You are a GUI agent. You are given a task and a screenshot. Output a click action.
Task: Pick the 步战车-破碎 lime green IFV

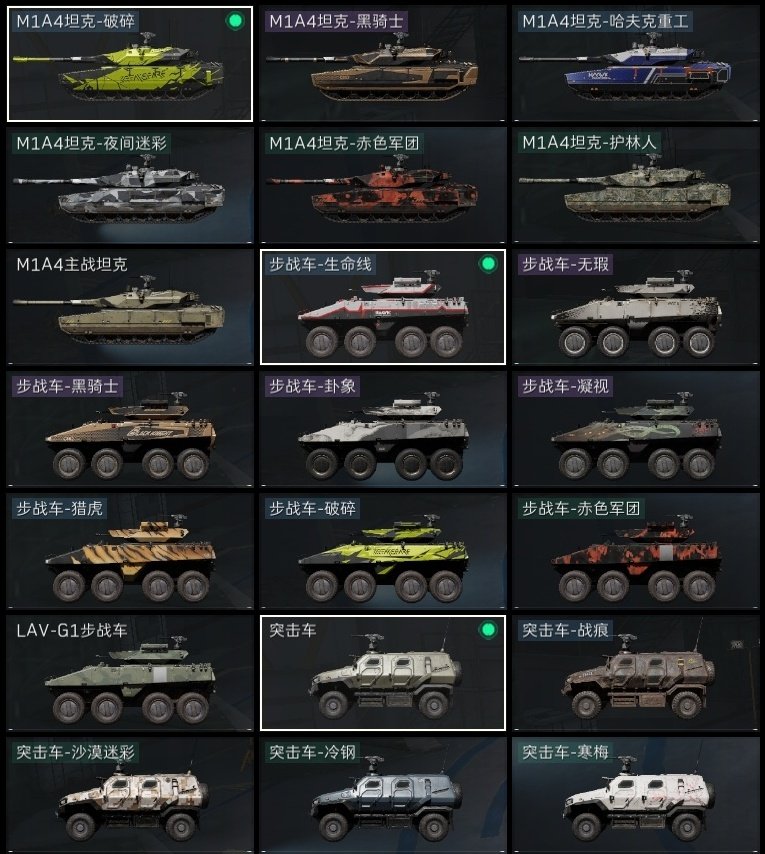(x=383, y=551)
